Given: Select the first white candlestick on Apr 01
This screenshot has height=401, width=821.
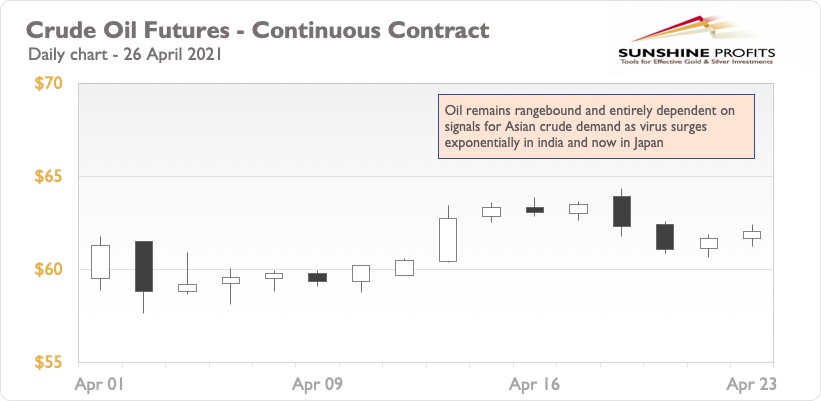Looking at the screenshot, I should [x=100, y=262].
